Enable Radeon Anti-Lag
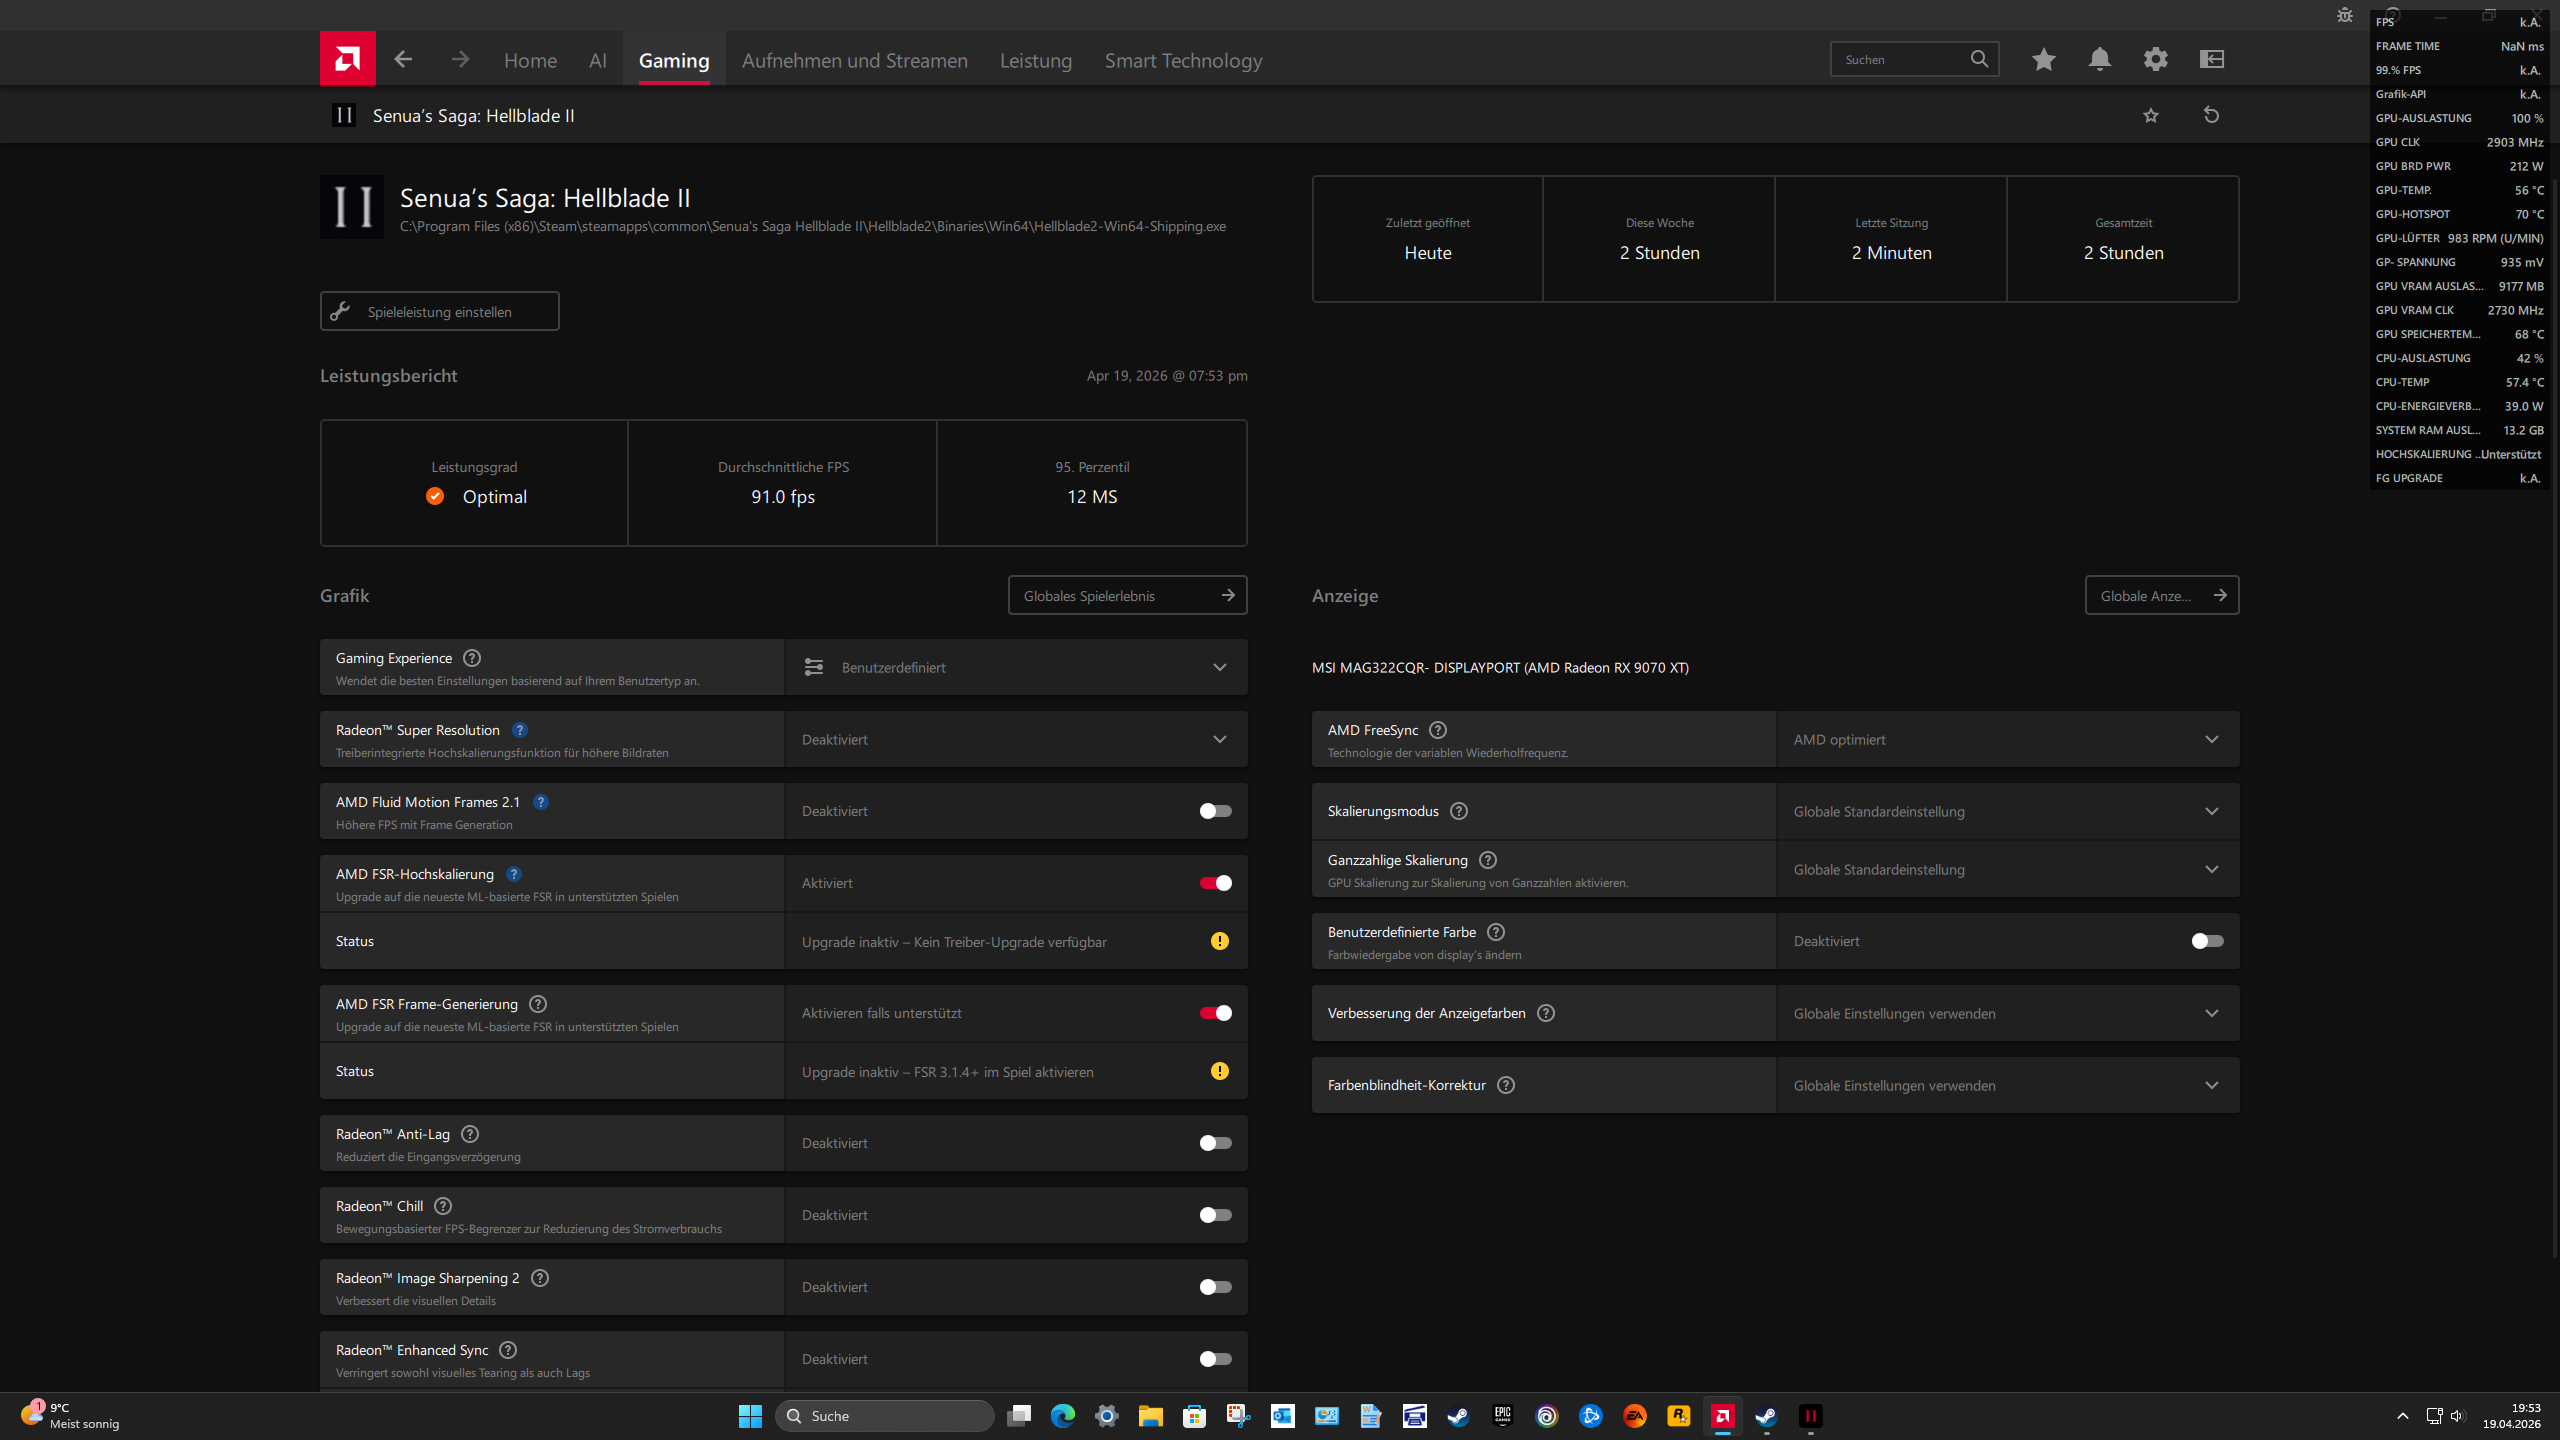The height and width of the screenshot is (1440, 2560). (x=1214, y=1142)
